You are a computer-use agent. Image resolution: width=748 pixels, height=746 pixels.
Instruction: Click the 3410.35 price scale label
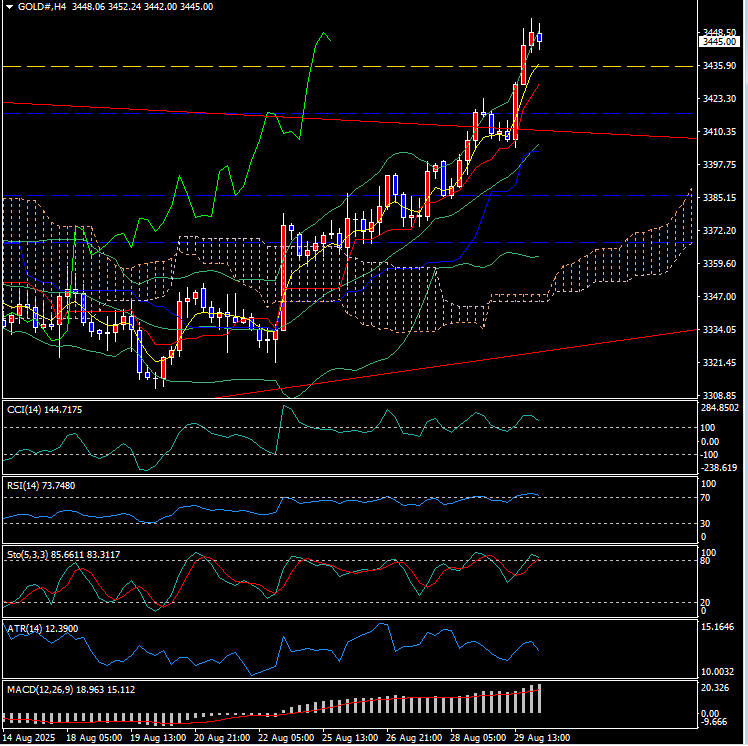(x=719, y=132)
